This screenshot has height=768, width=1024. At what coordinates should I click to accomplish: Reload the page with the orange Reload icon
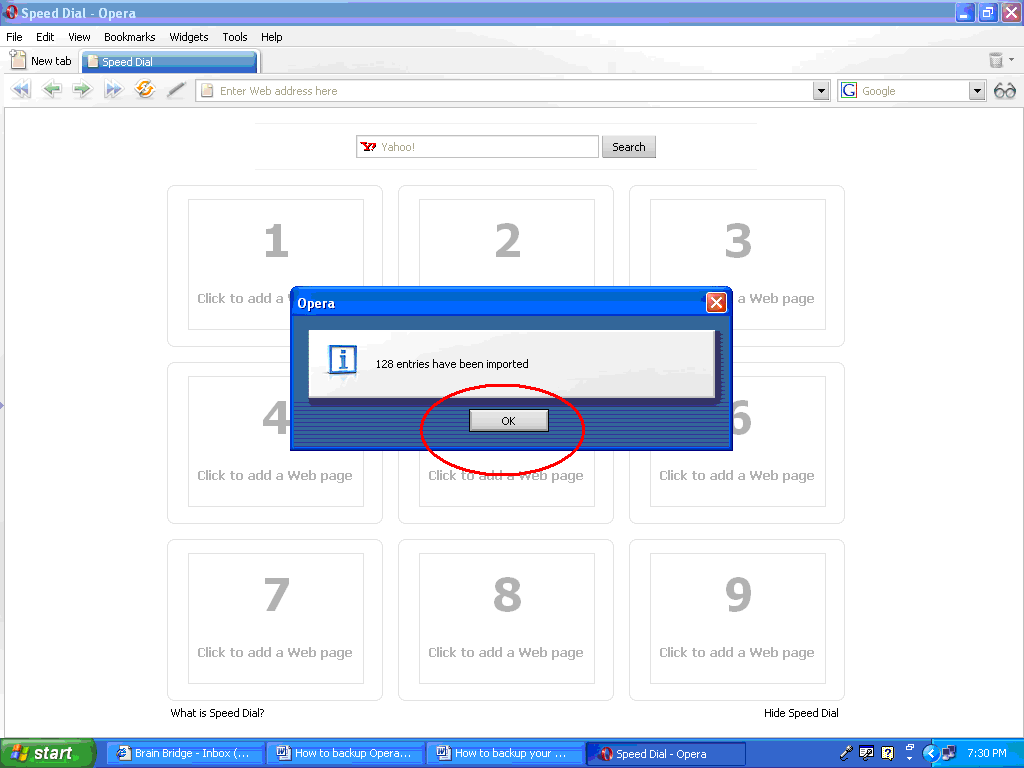point(144,89)
